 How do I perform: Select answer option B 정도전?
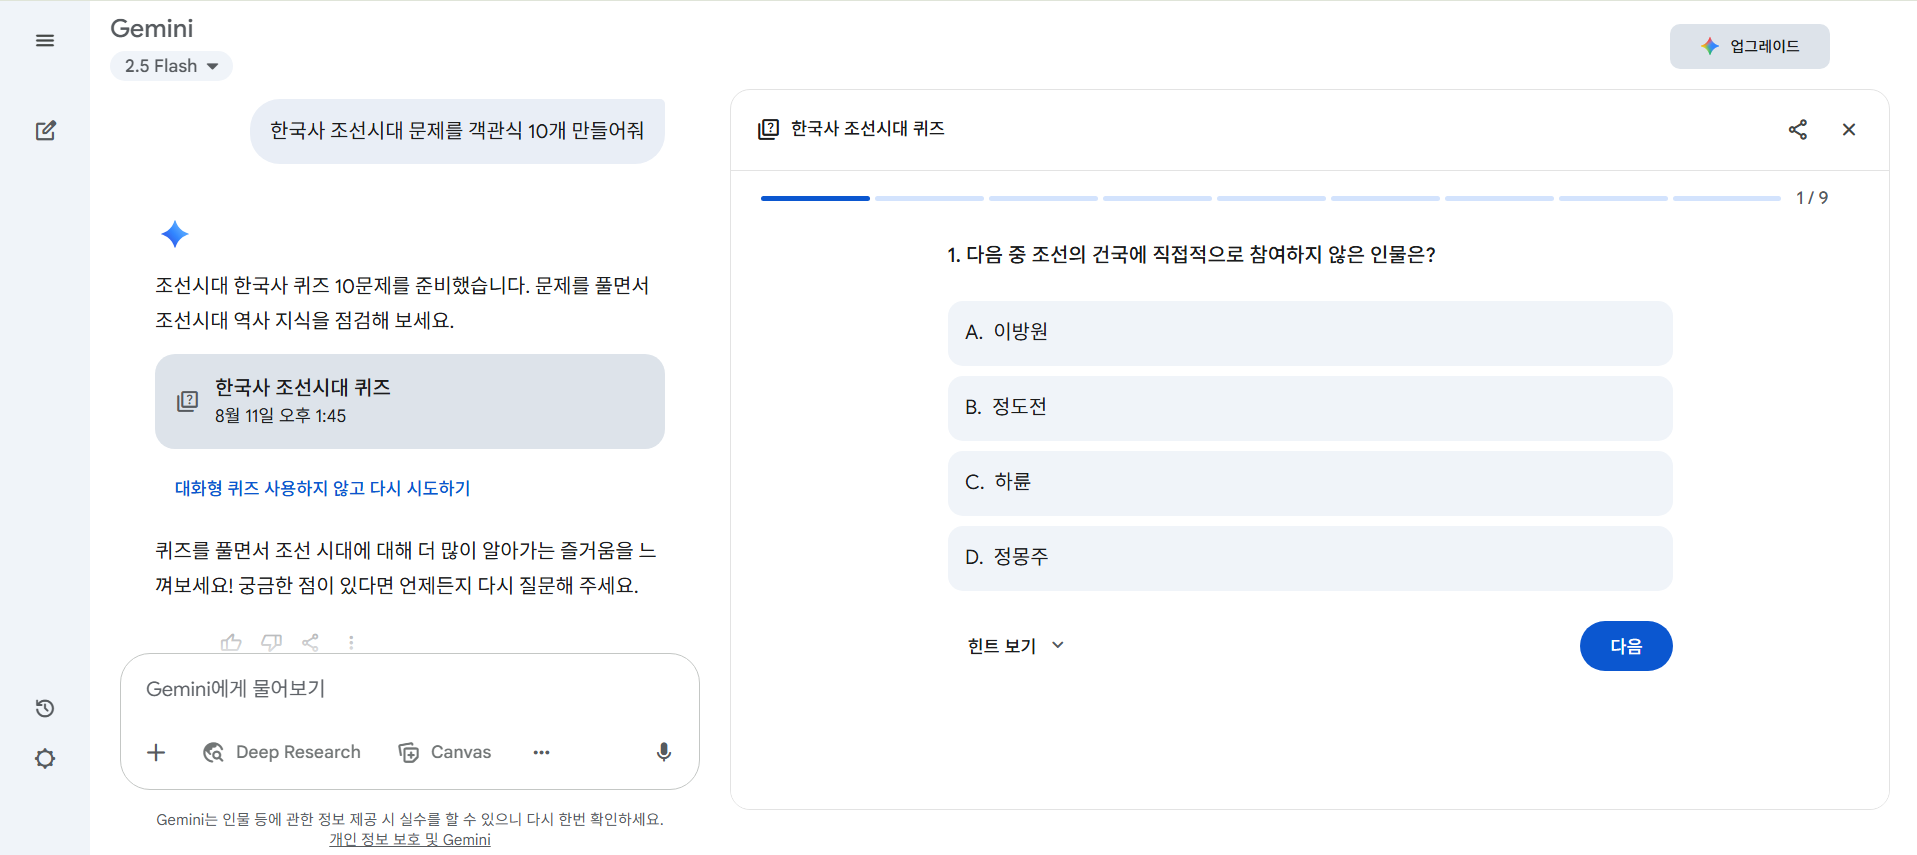point(1309,408)
